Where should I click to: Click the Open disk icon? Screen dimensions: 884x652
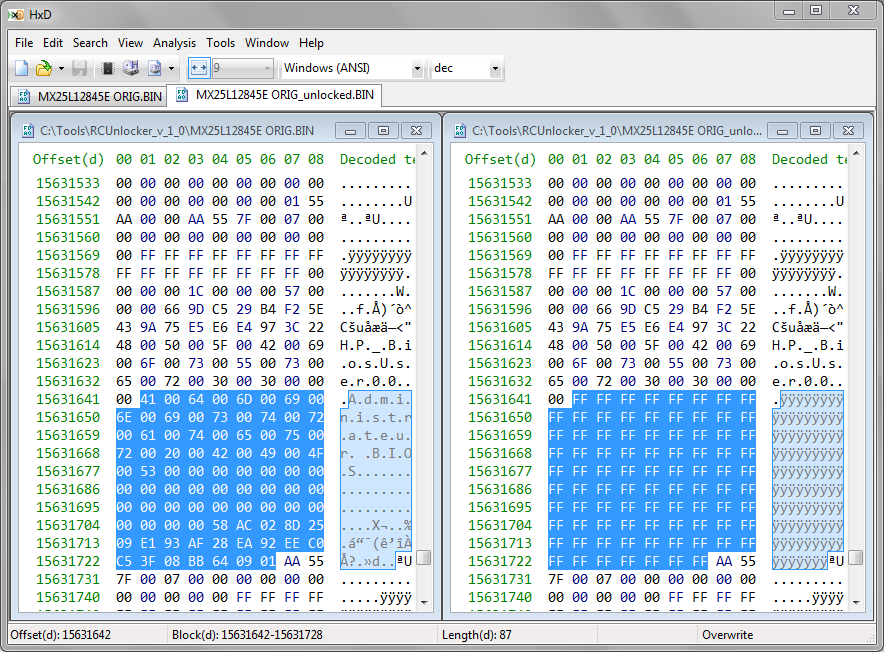[x=130, y=69]
